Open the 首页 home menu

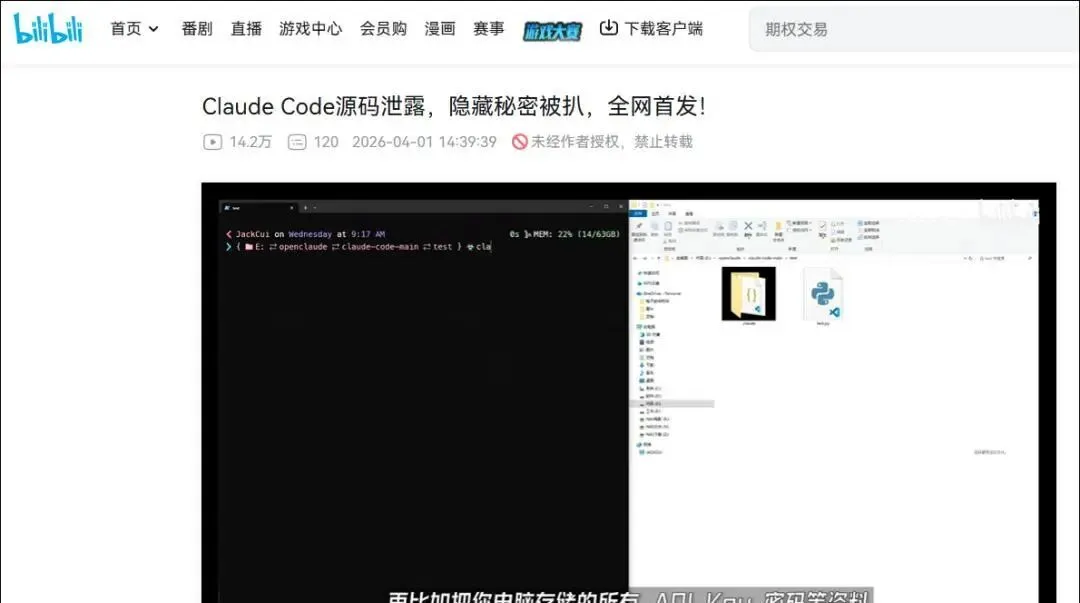pos(125,29)
